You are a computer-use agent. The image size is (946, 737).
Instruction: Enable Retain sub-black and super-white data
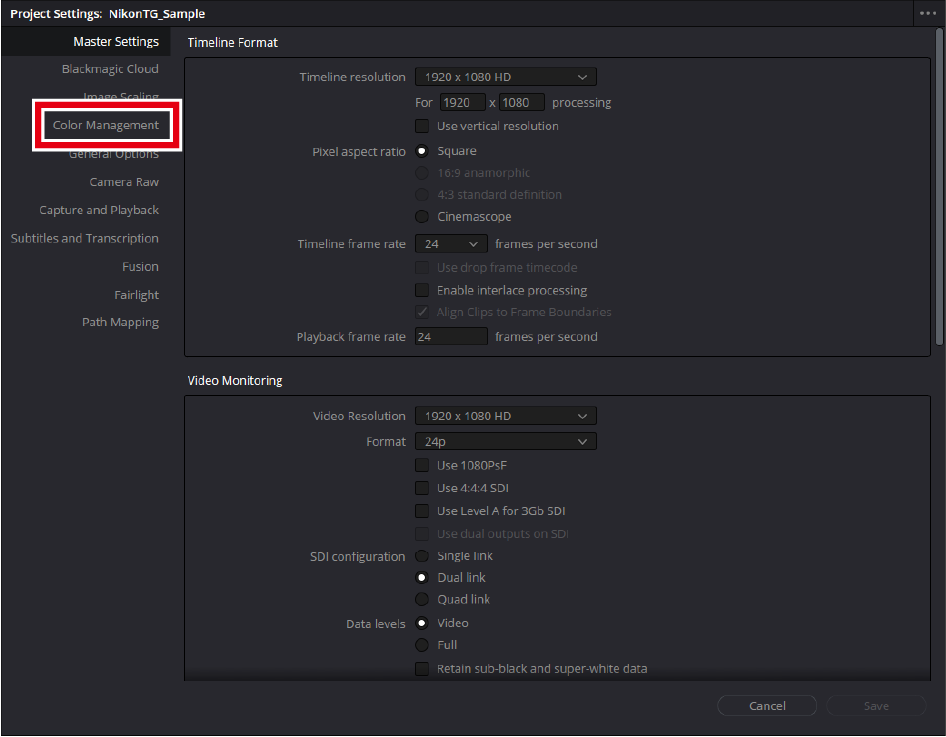(x=422, y=669)
